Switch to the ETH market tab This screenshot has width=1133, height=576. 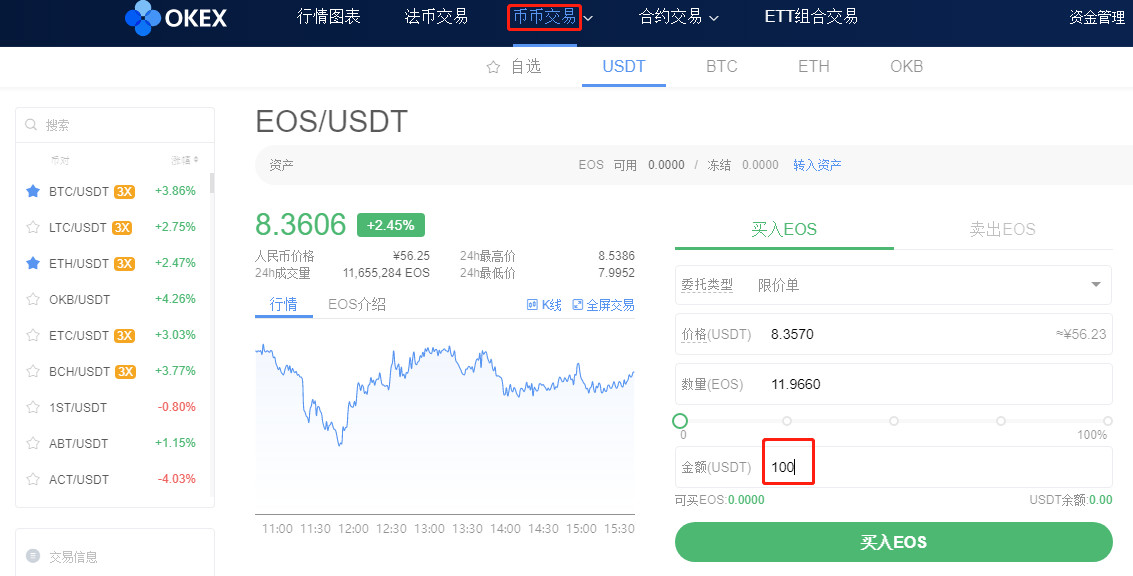click(814, 66)
